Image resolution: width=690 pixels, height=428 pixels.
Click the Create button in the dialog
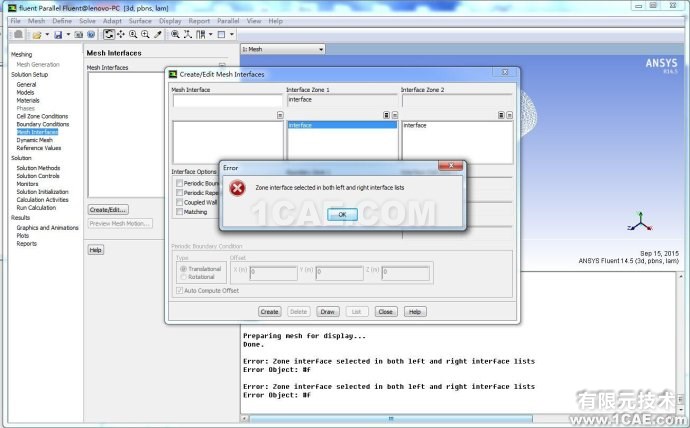(x=269, y=311)
